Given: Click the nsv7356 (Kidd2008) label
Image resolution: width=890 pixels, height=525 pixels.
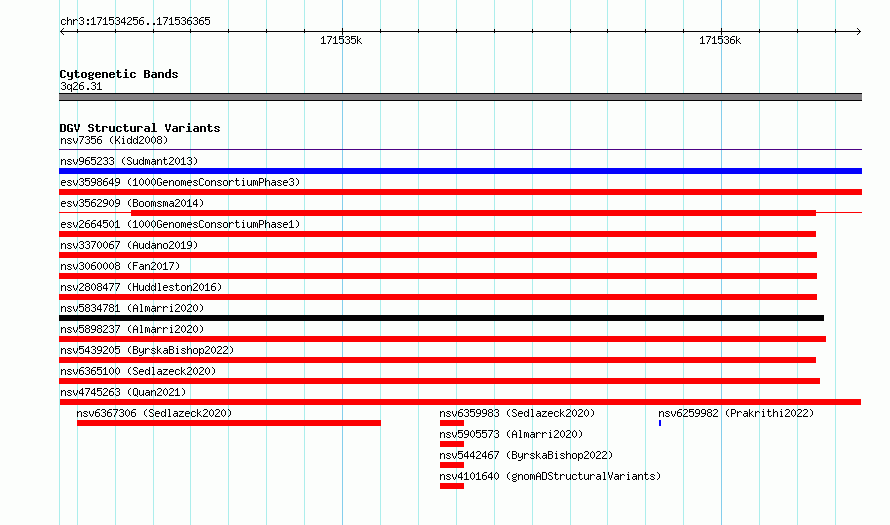Looking at the screenshot, I should point(114,140).
